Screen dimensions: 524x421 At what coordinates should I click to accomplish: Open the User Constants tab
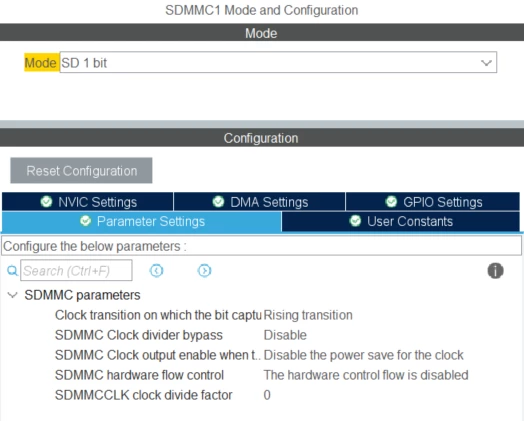(x=401, y=221)
